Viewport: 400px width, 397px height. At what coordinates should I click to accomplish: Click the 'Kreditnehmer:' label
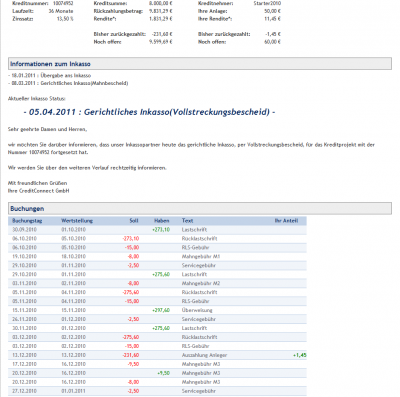pyautogui.click(x=215, y=3)
